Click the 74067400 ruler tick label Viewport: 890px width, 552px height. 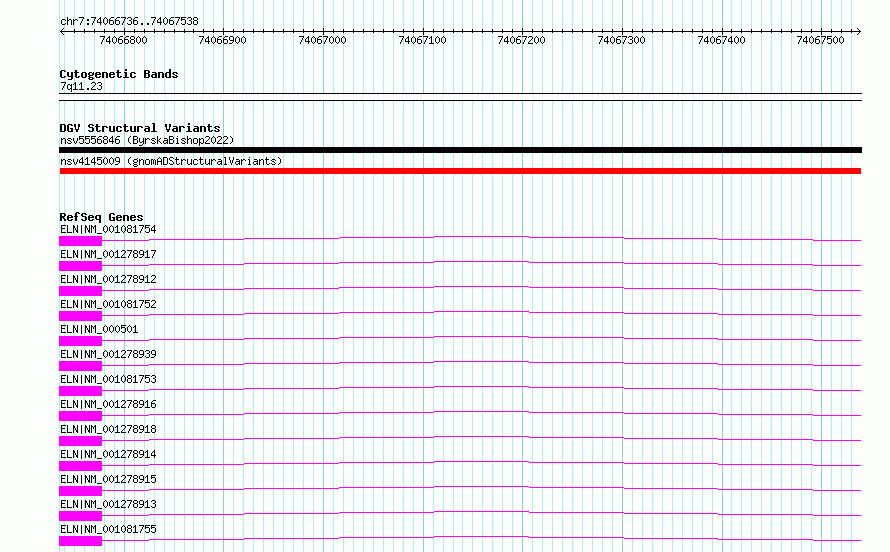[721, 40]
